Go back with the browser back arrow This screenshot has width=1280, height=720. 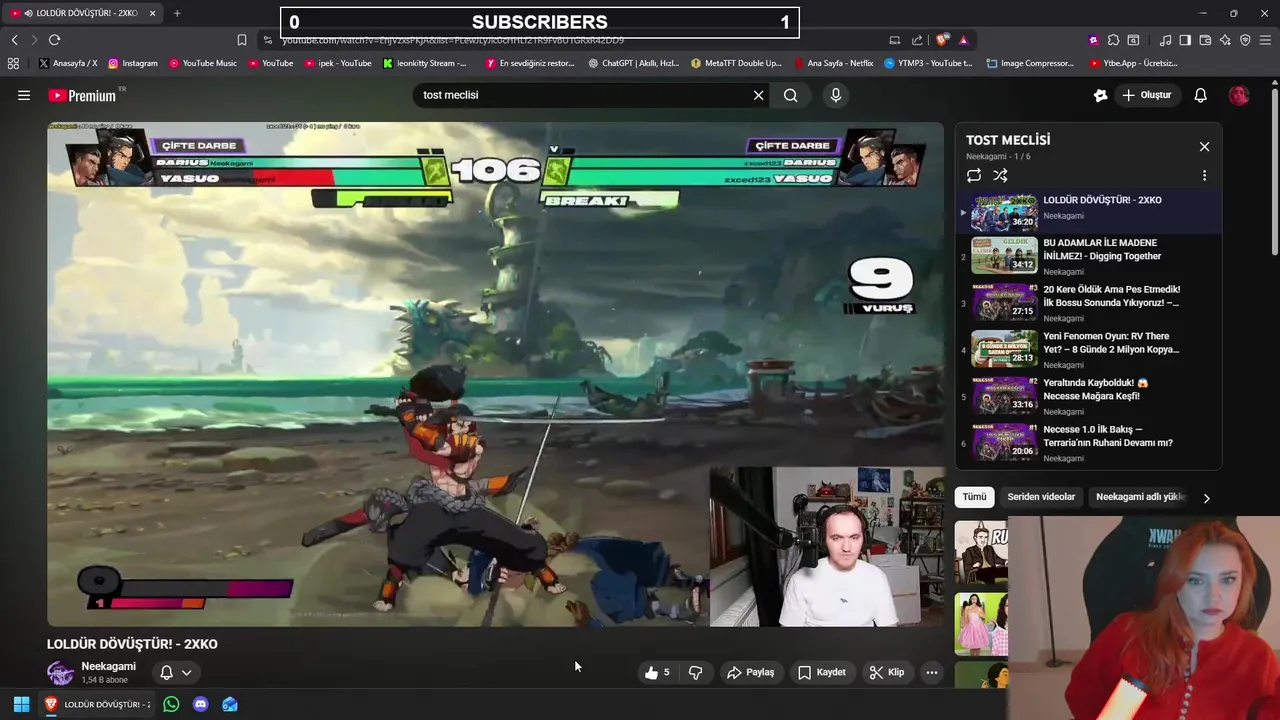14,40
